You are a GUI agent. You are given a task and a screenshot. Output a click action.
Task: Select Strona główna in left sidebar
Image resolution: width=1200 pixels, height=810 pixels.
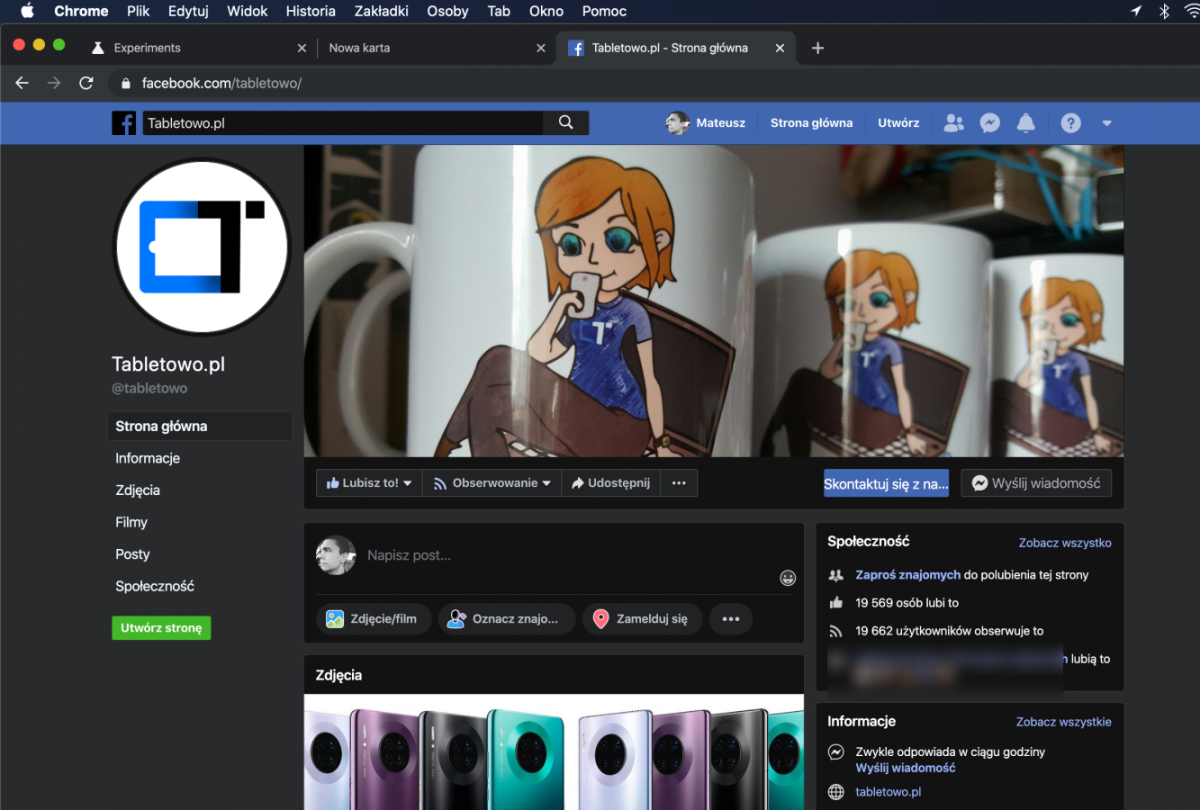tap(200, 426)
